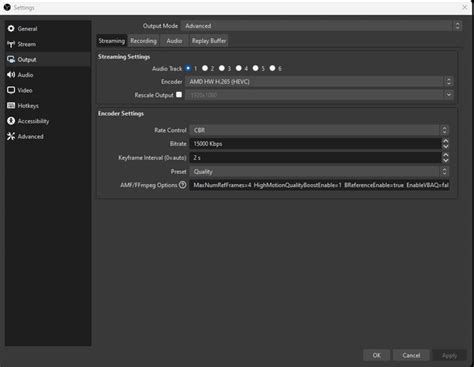Select audio track 5 radio button
Image resolution: width=474 pixels, height=367 pixels.
click(255, 68)
